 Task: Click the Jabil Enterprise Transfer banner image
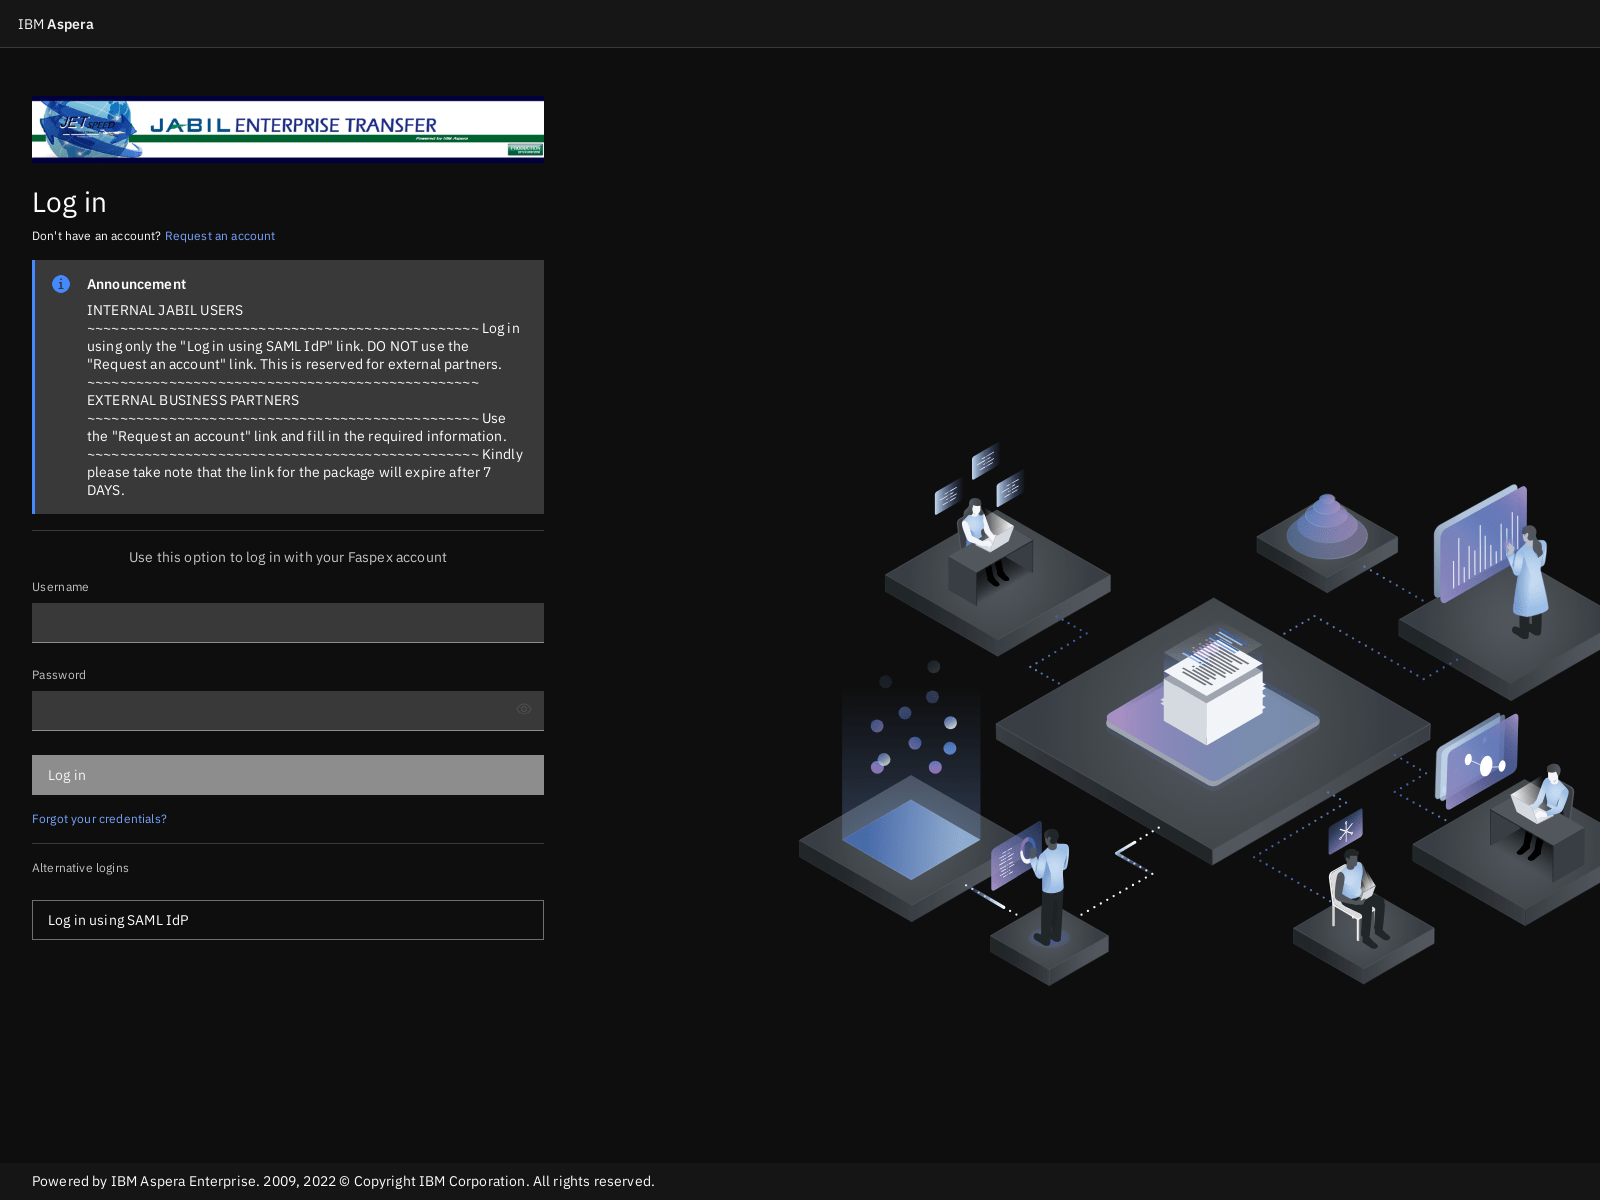pos(288,128)
